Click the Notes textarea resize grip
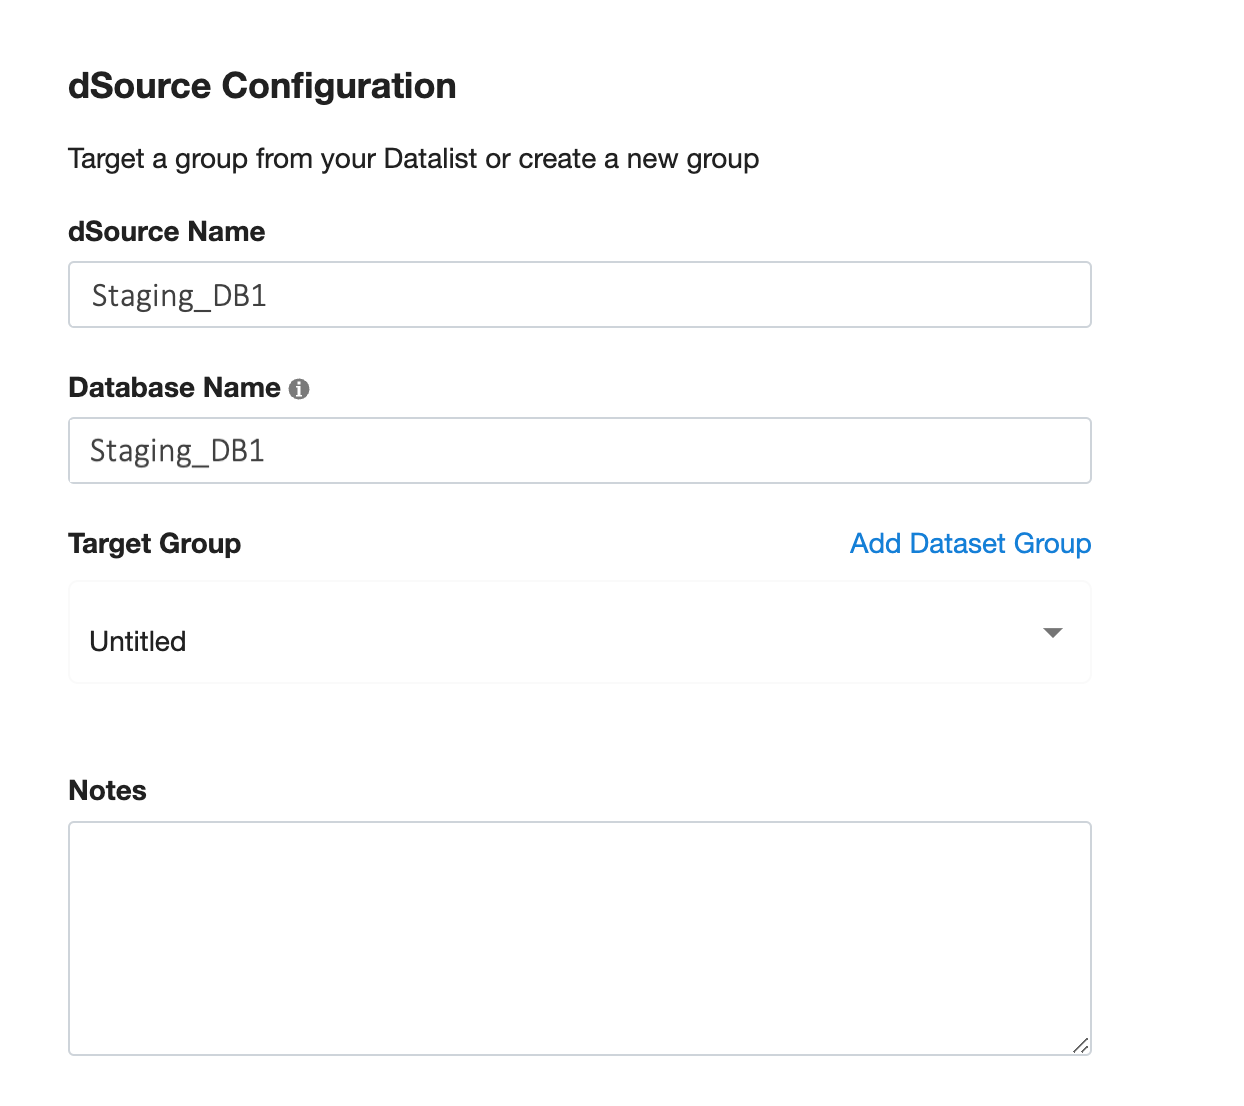The height and width of the screenshot is (1106, 1244). tap(1080, 1045)
